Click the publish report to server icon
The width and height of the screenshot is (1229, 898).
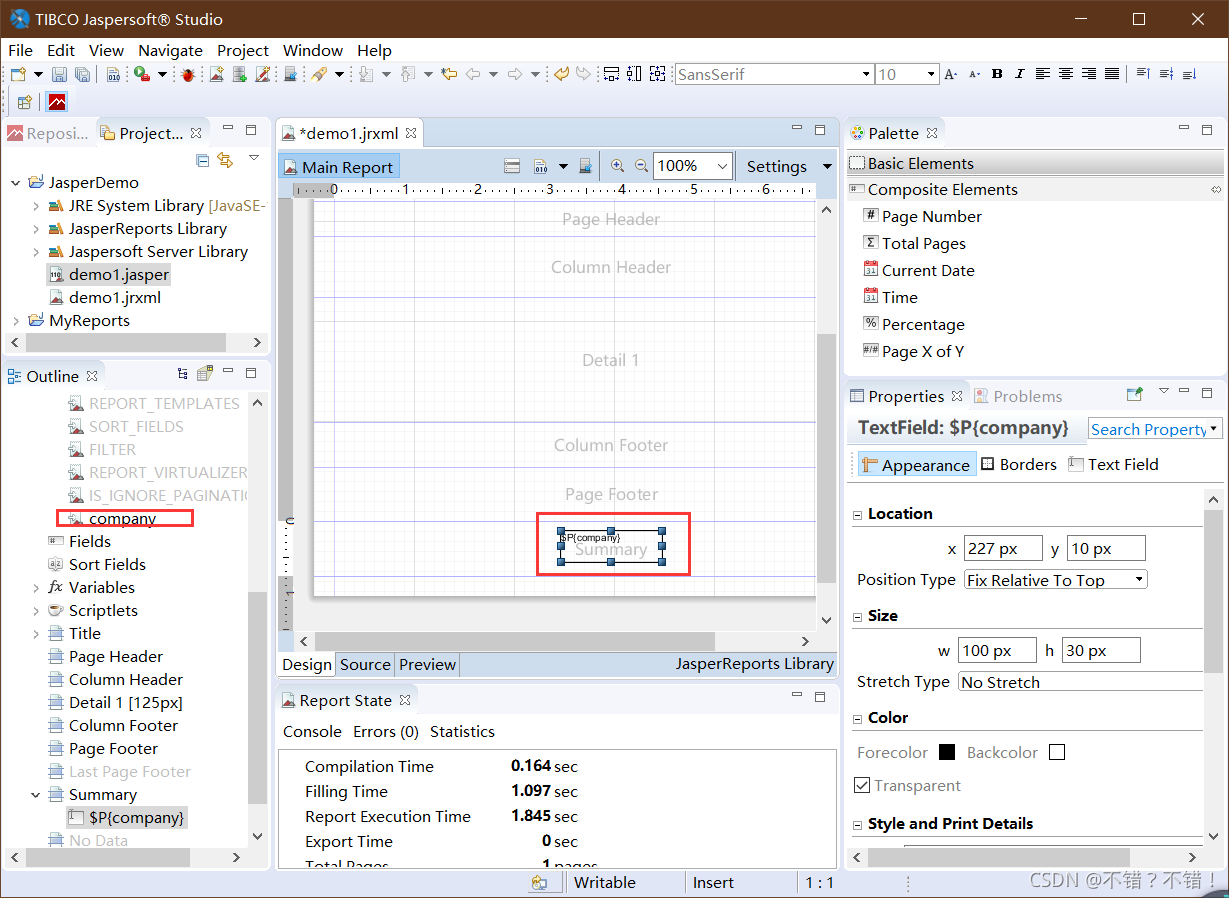(x=290, y=74)
